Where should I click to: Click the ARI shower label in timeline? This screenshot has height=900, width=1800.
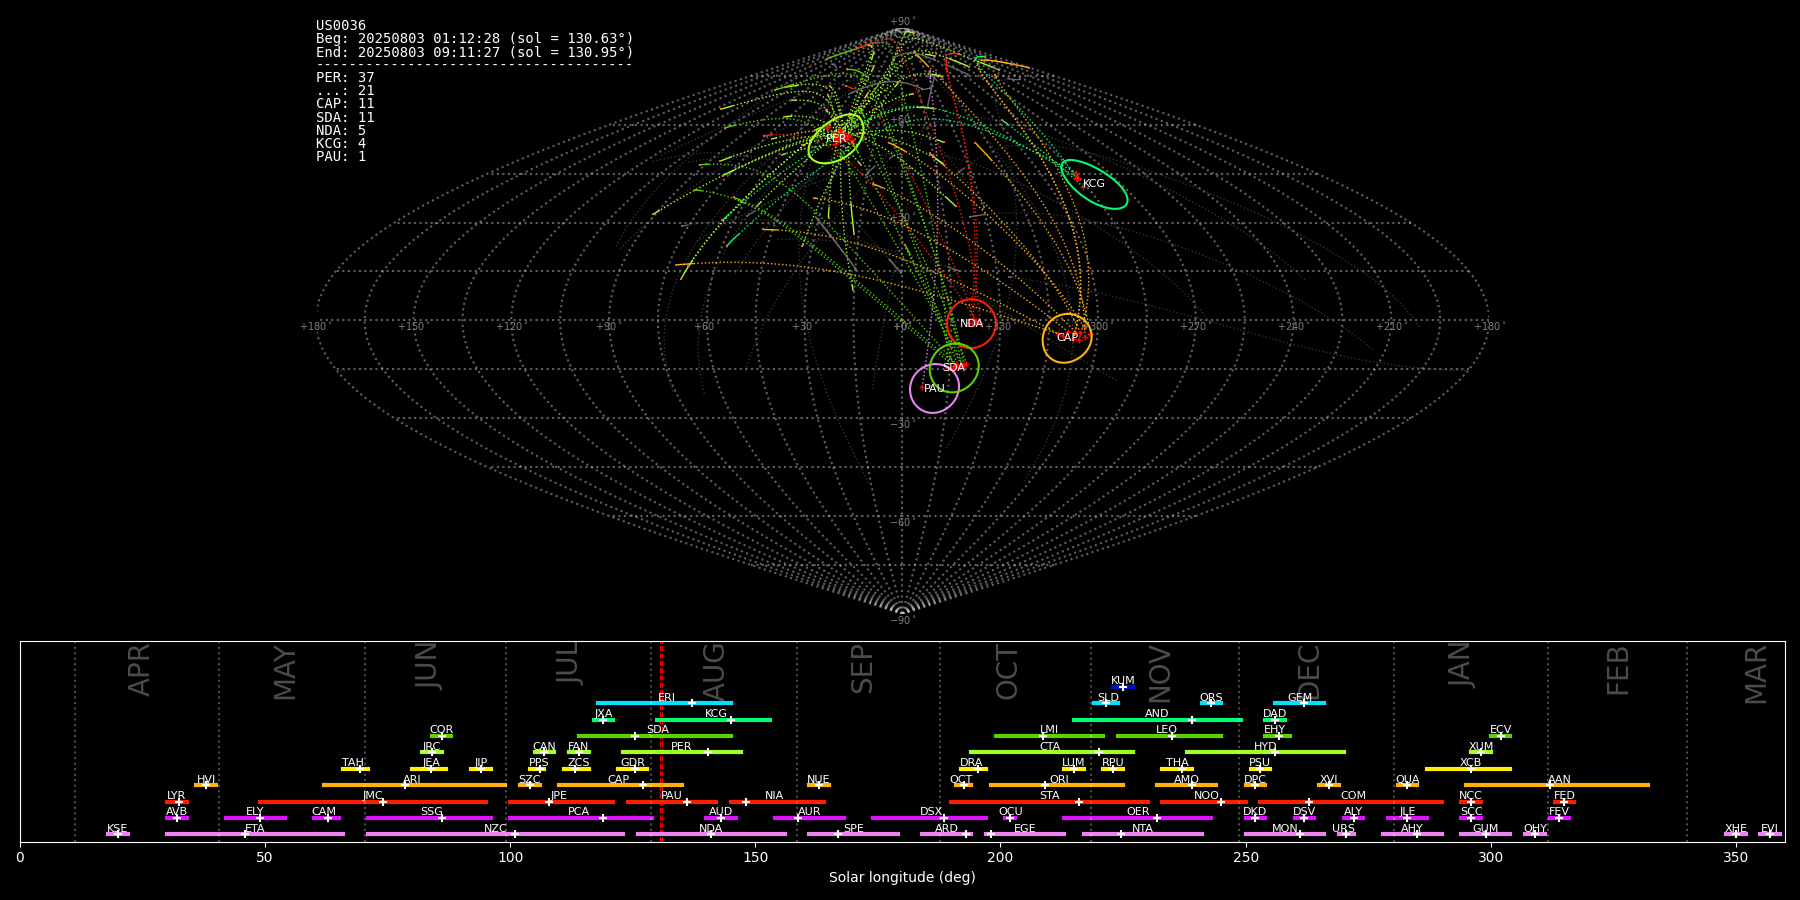coord(412,780)
